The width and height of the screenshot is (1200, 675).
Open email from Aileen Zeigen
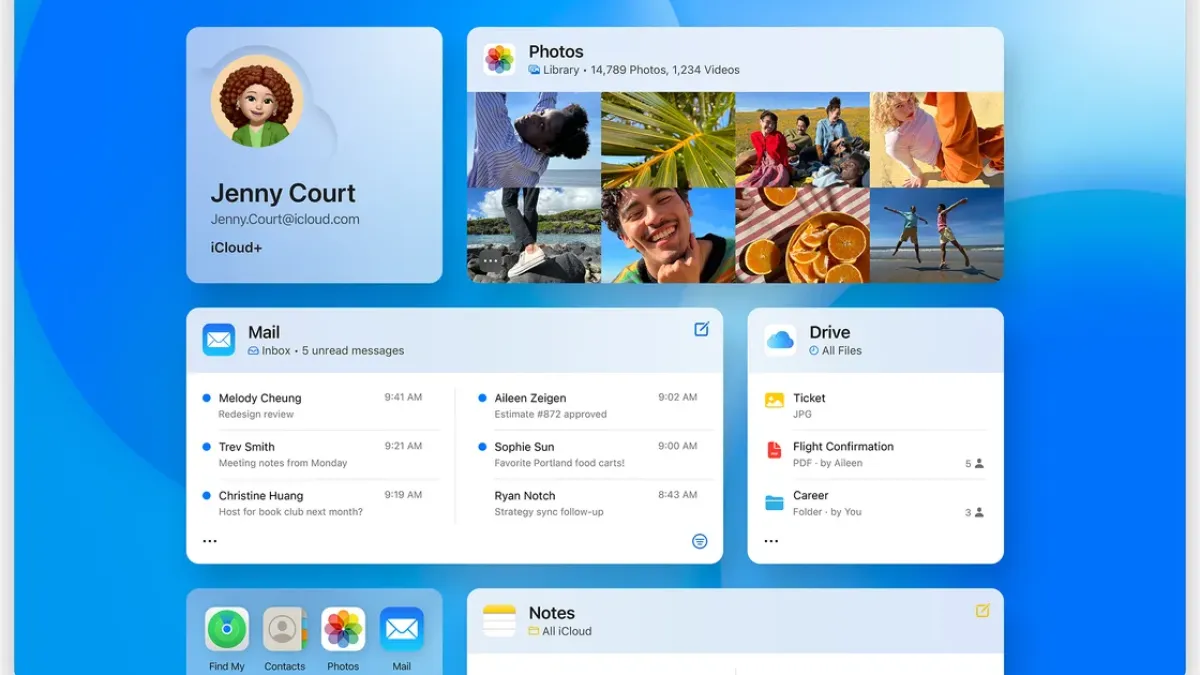pyautogui.click(x=594, y=405)
